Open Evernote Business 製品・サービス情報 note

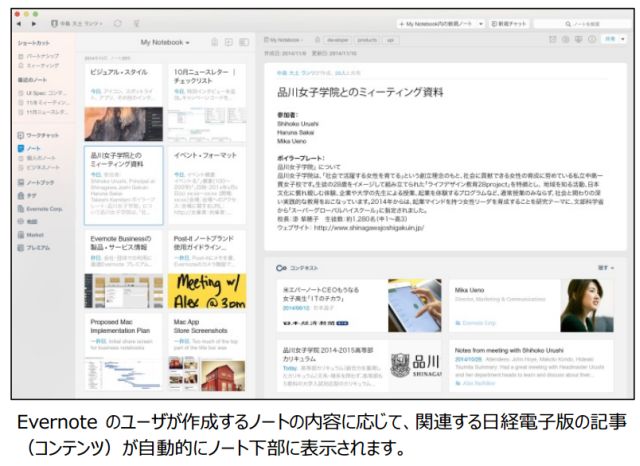(124, 269)
